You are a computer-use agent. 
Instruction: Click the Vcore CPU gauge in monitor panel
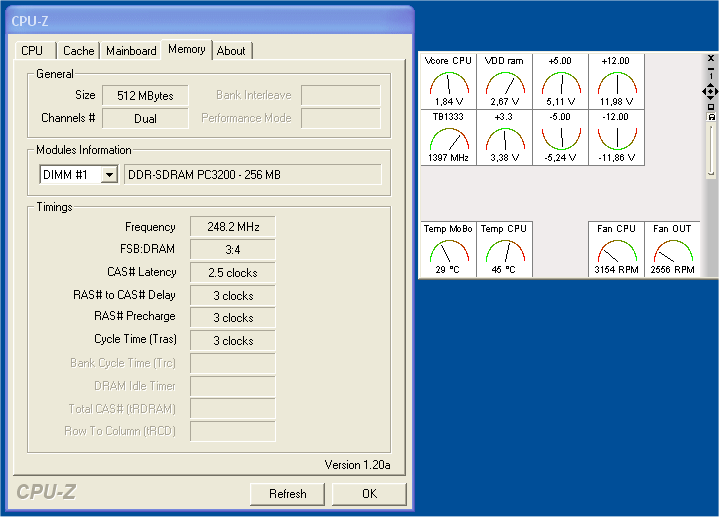point(448,81)
